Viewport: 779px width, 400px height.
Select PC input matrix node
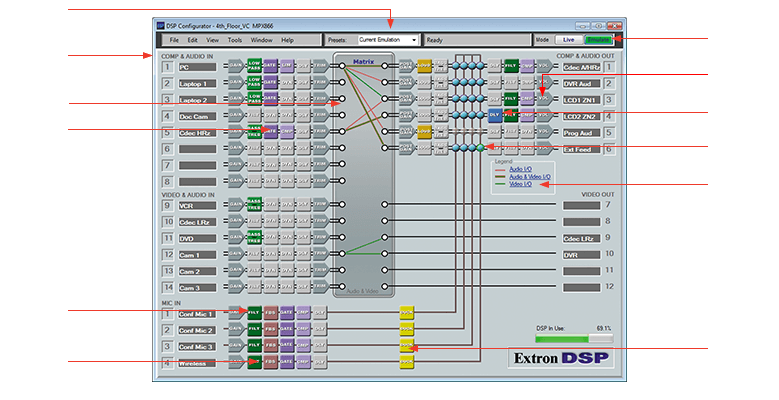pos(342,66)
